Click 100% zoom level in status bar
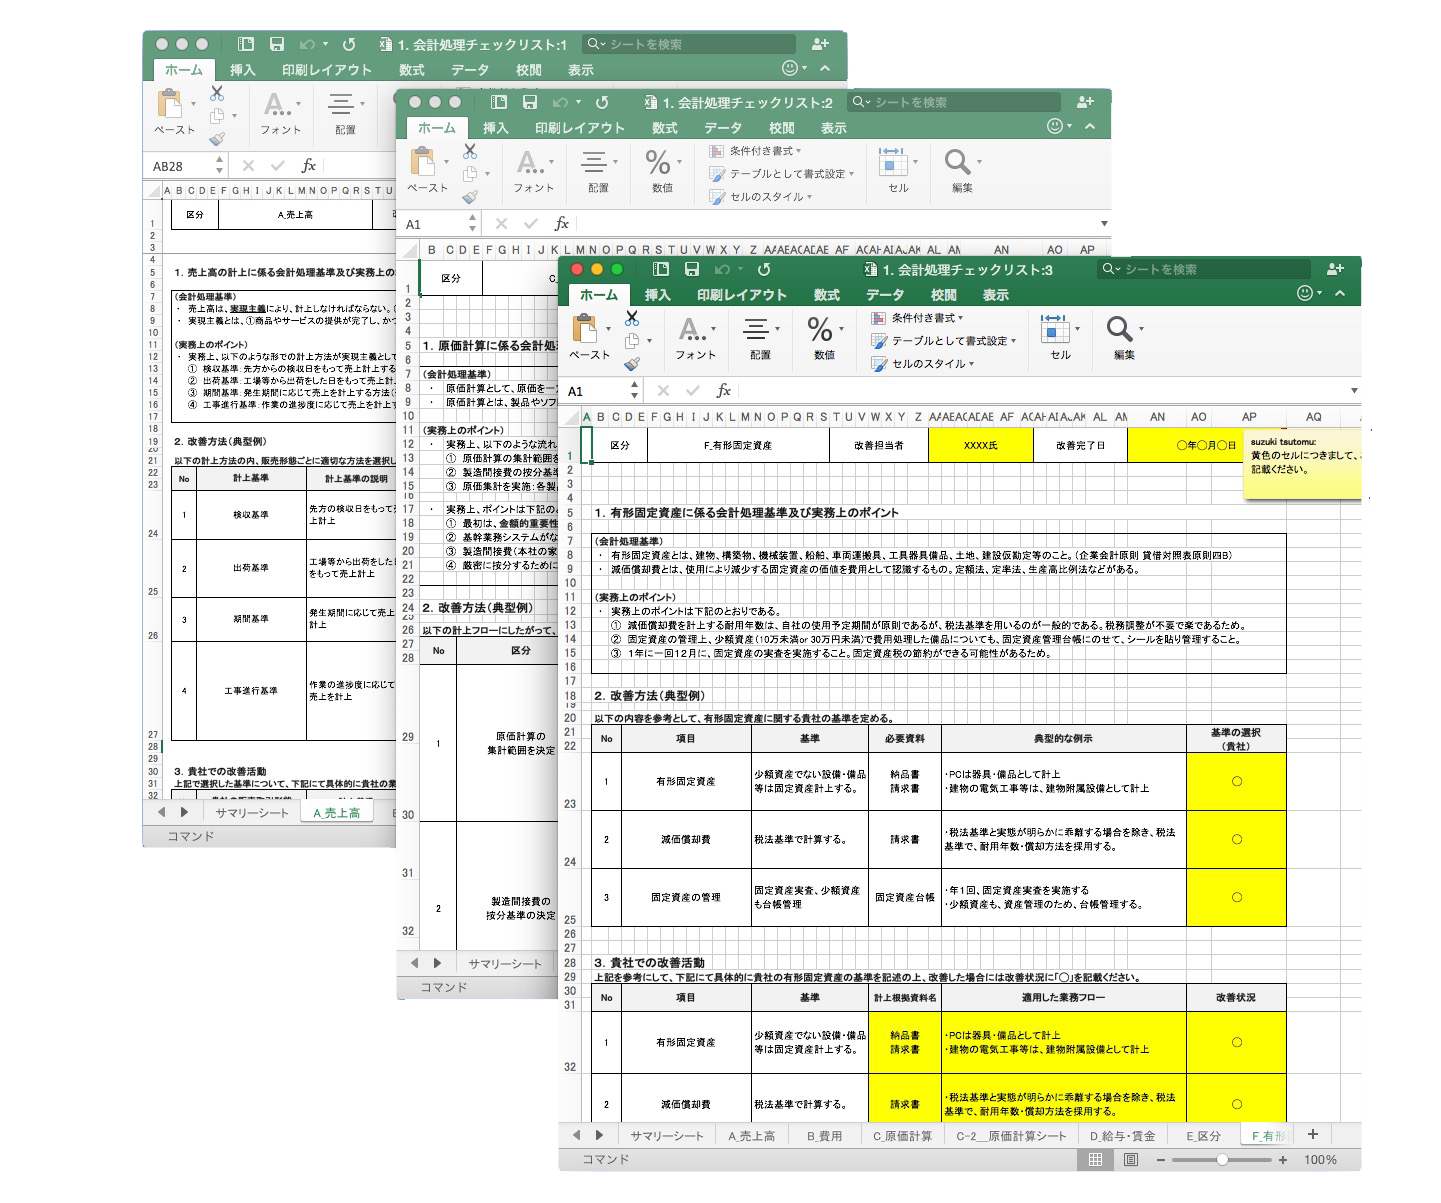 tap(1320, 1160)
